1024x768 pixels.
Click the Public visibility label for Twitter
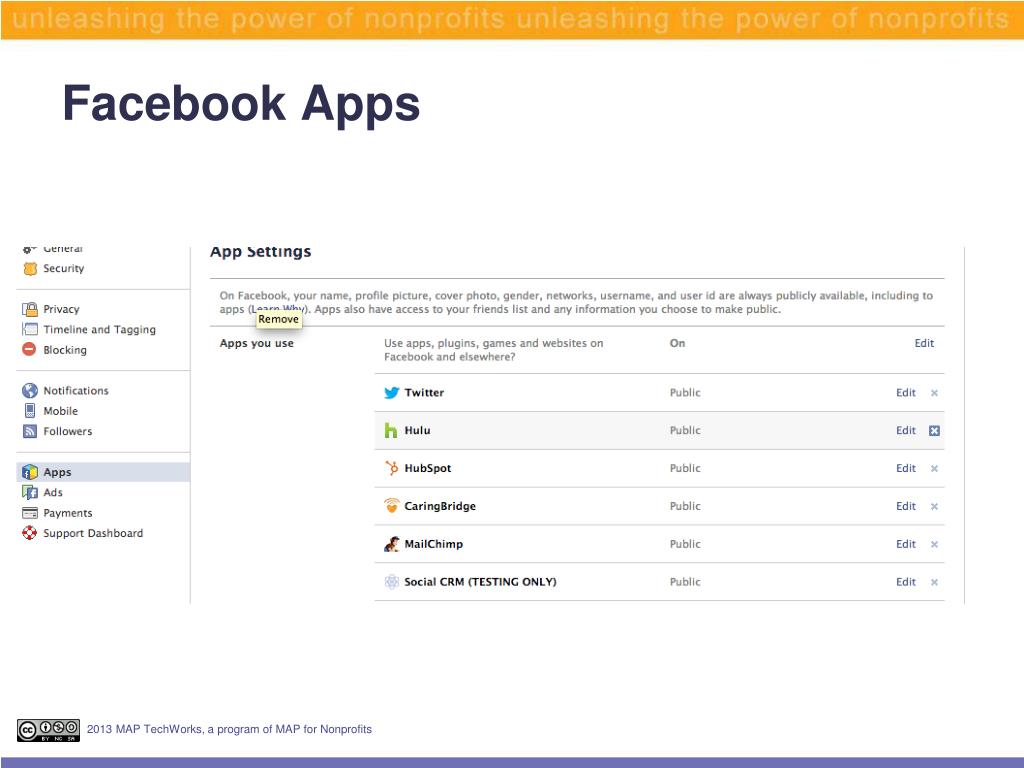[x=685, y=392]
